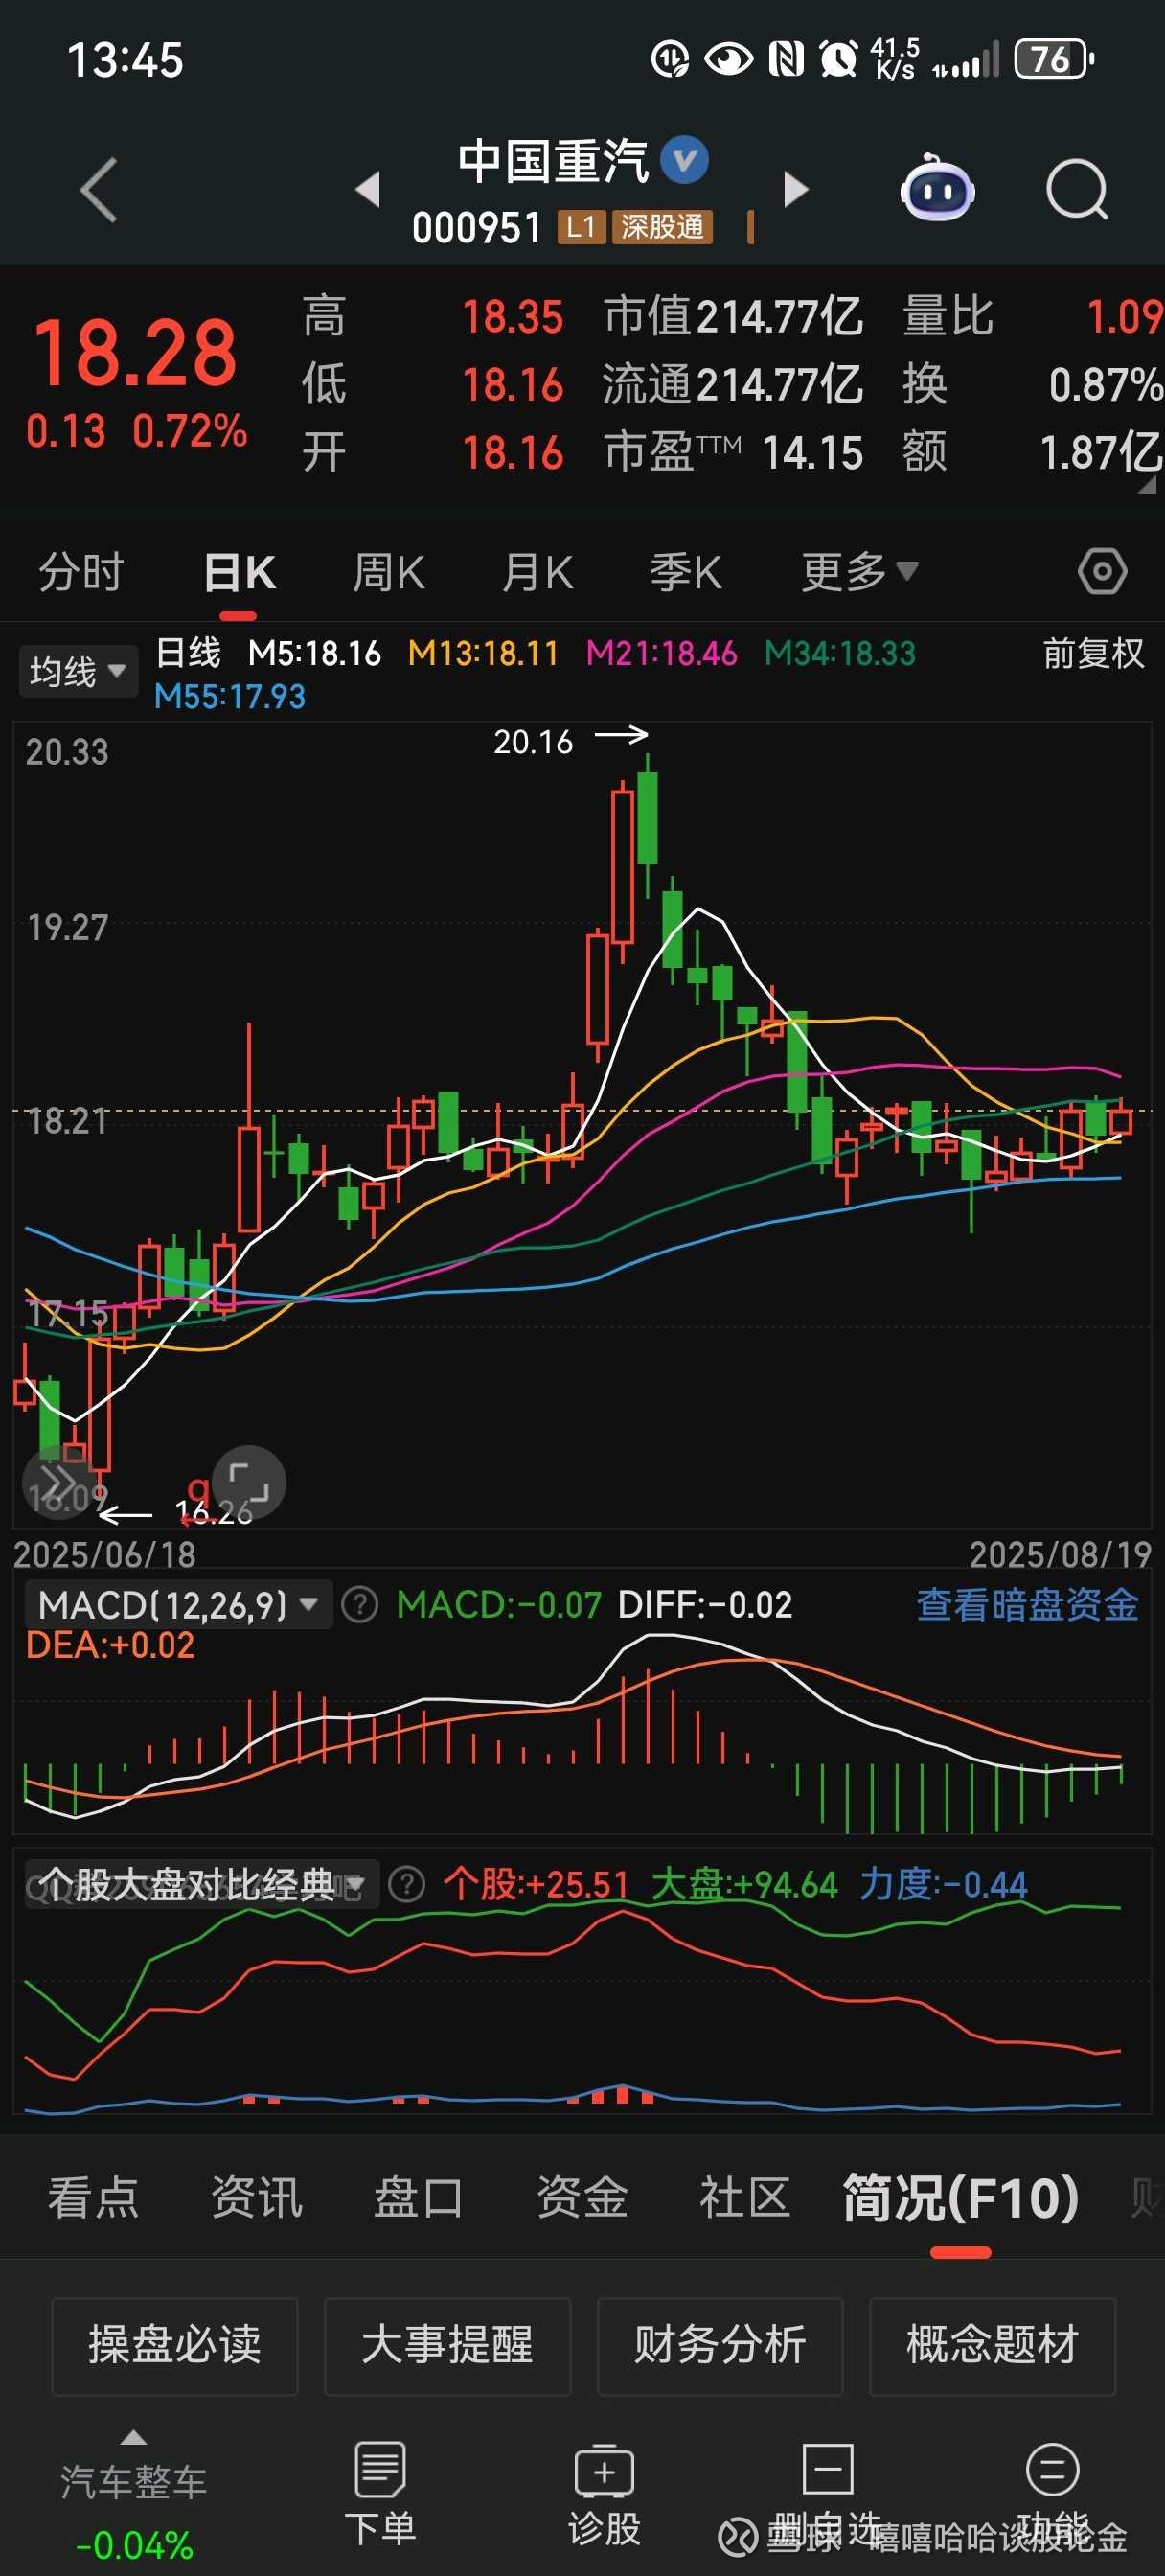
Task: Toggle the 前复权 price adjustment
Action: 1093,653
